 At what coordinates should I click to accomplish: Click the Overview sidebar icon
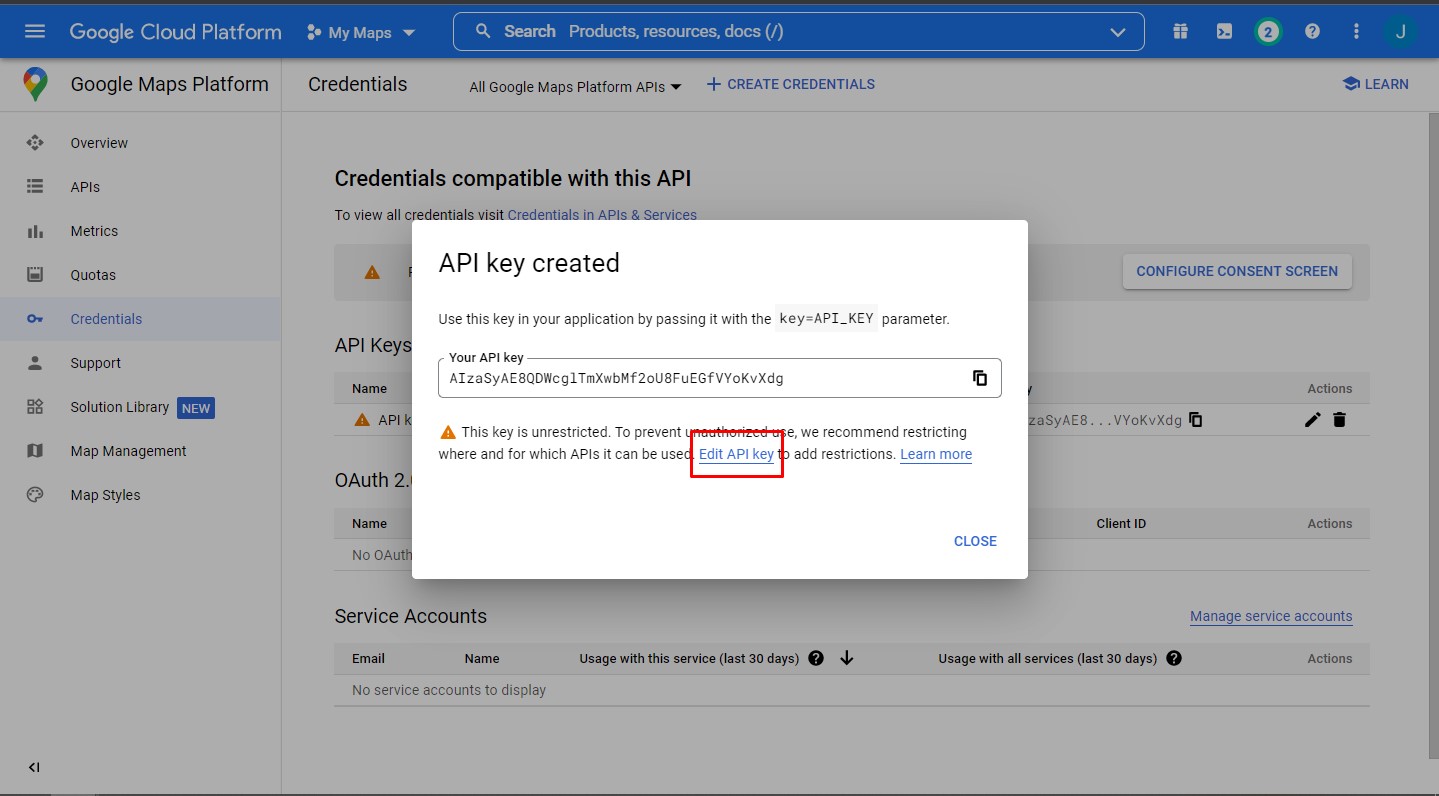[35, 143]
